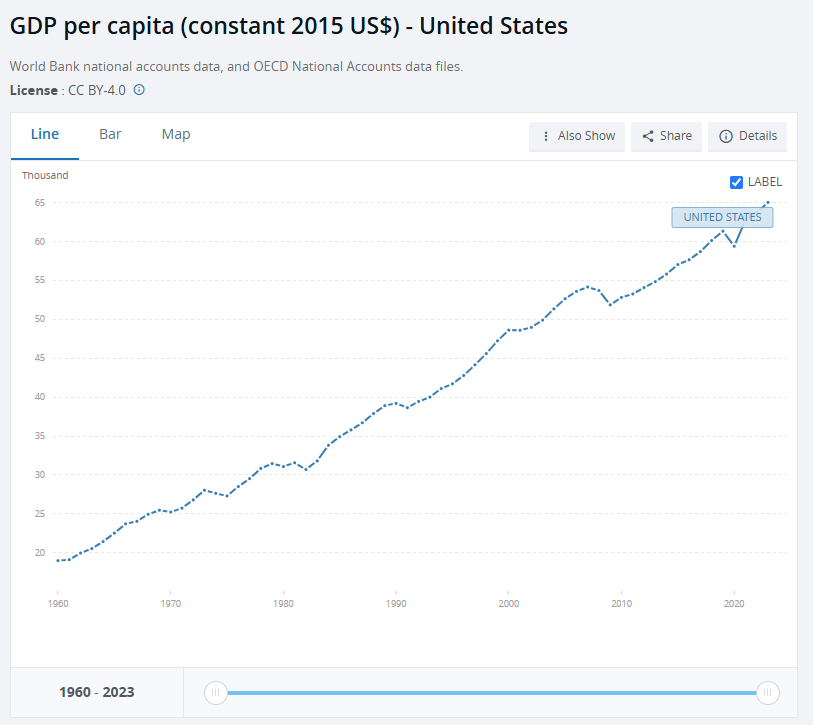Click the license info icon
813x725 pixels.
pos(139,90)
